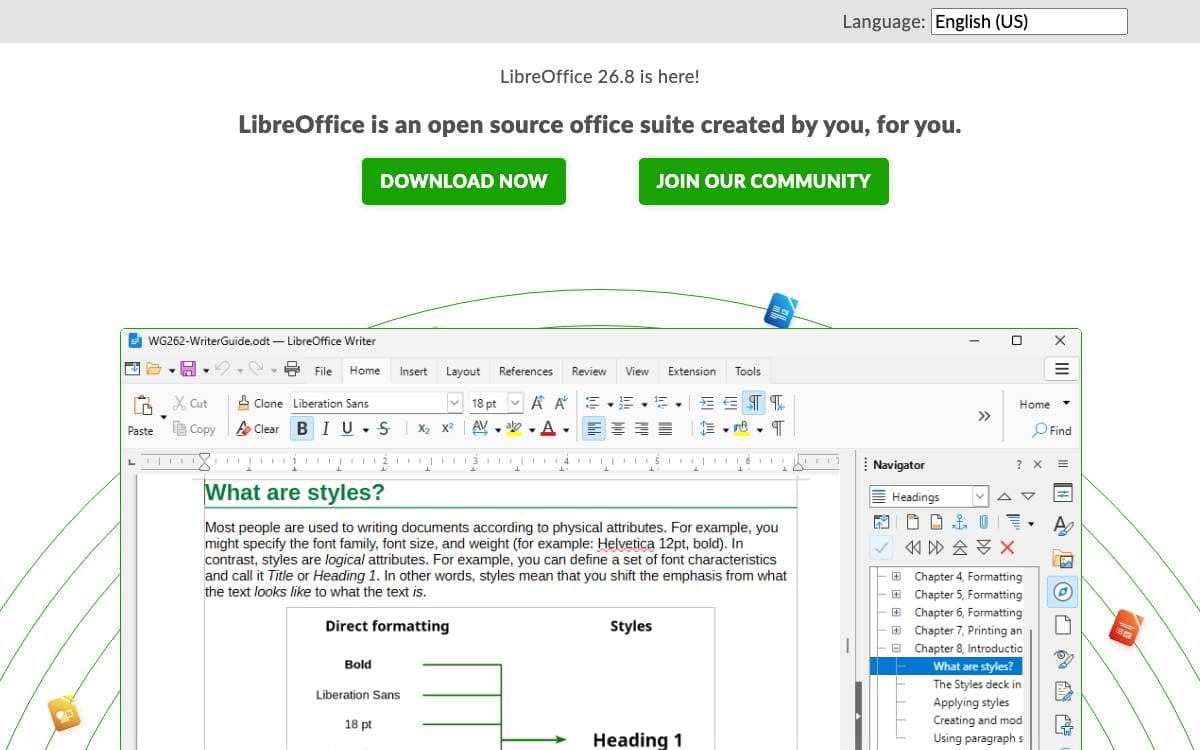1200x750 pixels.
Task: Click the red X delete icon in Navigator
Action: point(1007,547)
